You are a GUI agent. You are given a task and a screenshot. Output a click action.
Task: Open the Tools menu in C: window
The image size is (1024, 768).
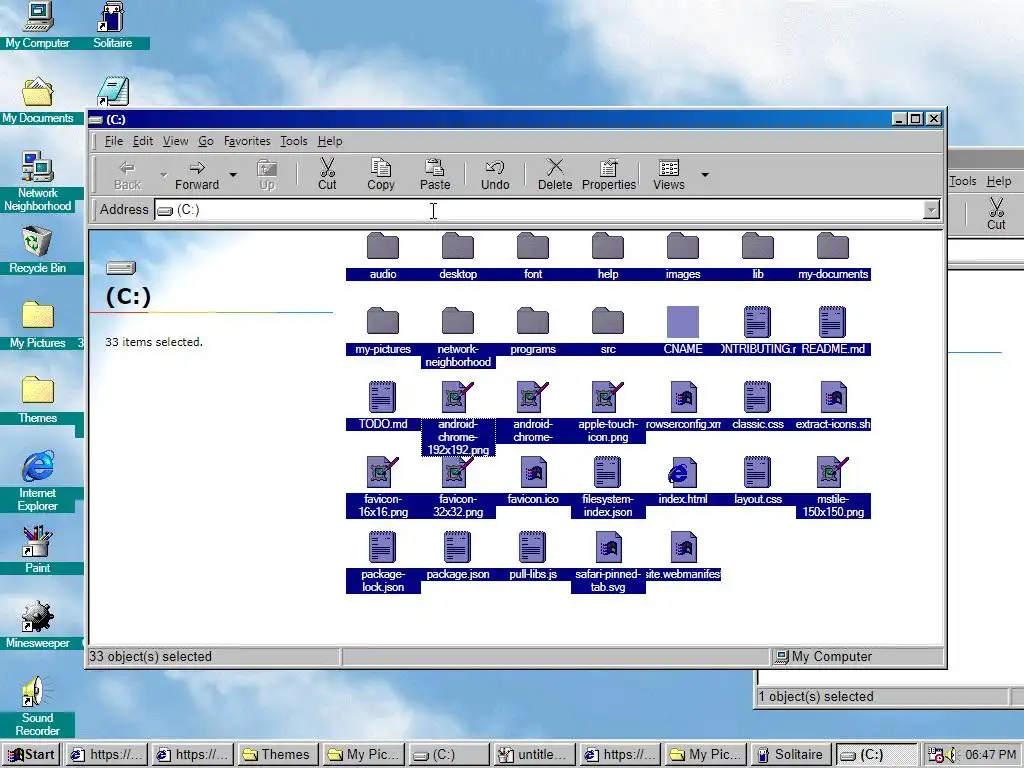(293, 141)
